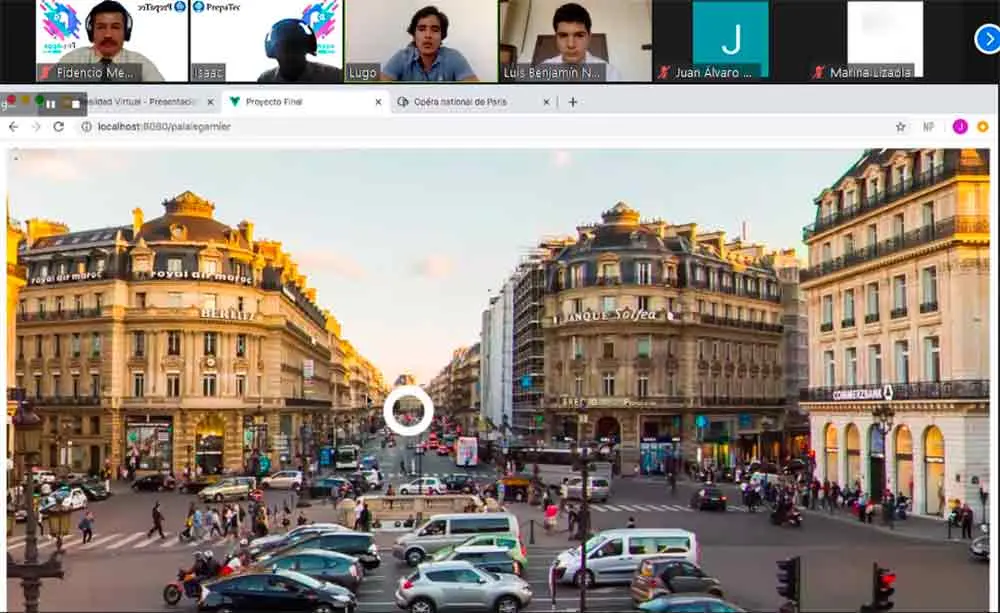Viewport: 1000px width, 613px height.
Task: Select Juan Álvaro's participant tile
Action: (x=730, y=40)
